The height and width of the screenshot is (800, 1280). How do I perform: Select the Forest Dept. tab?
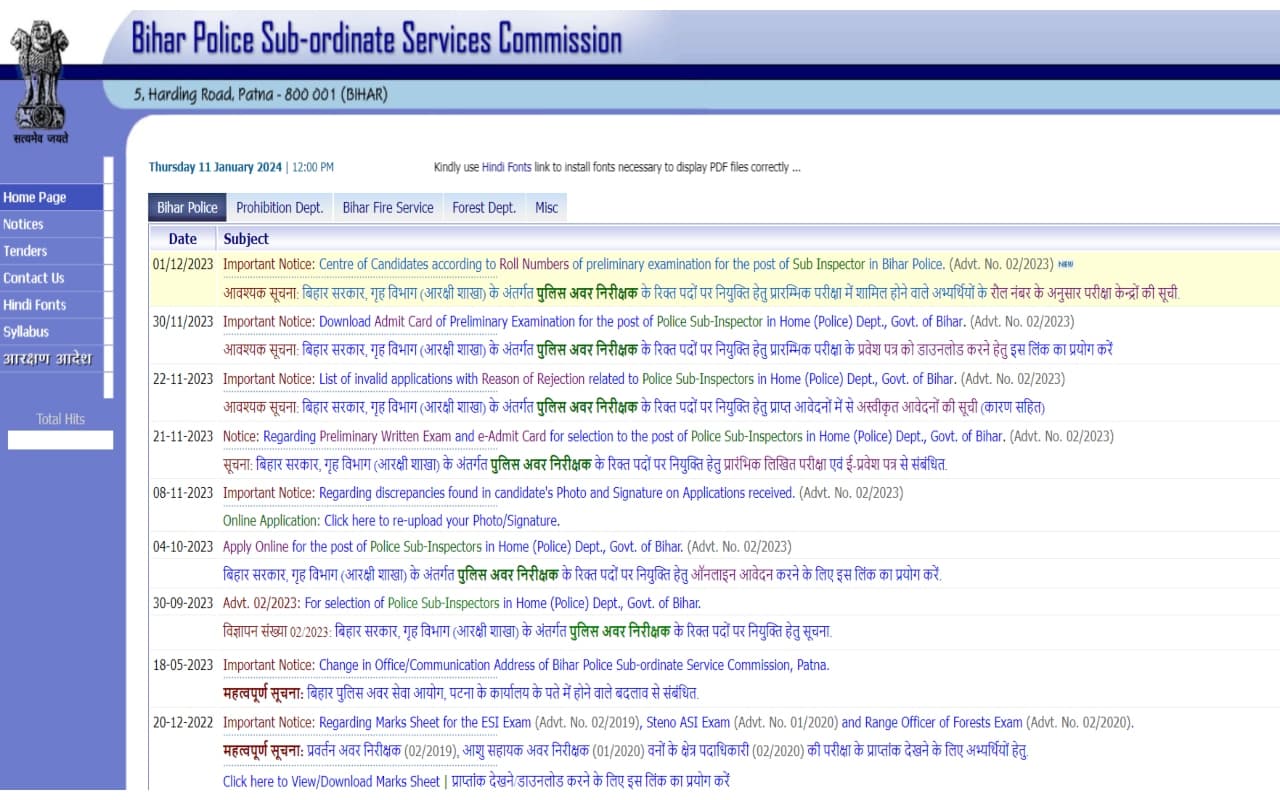(484, 208)
